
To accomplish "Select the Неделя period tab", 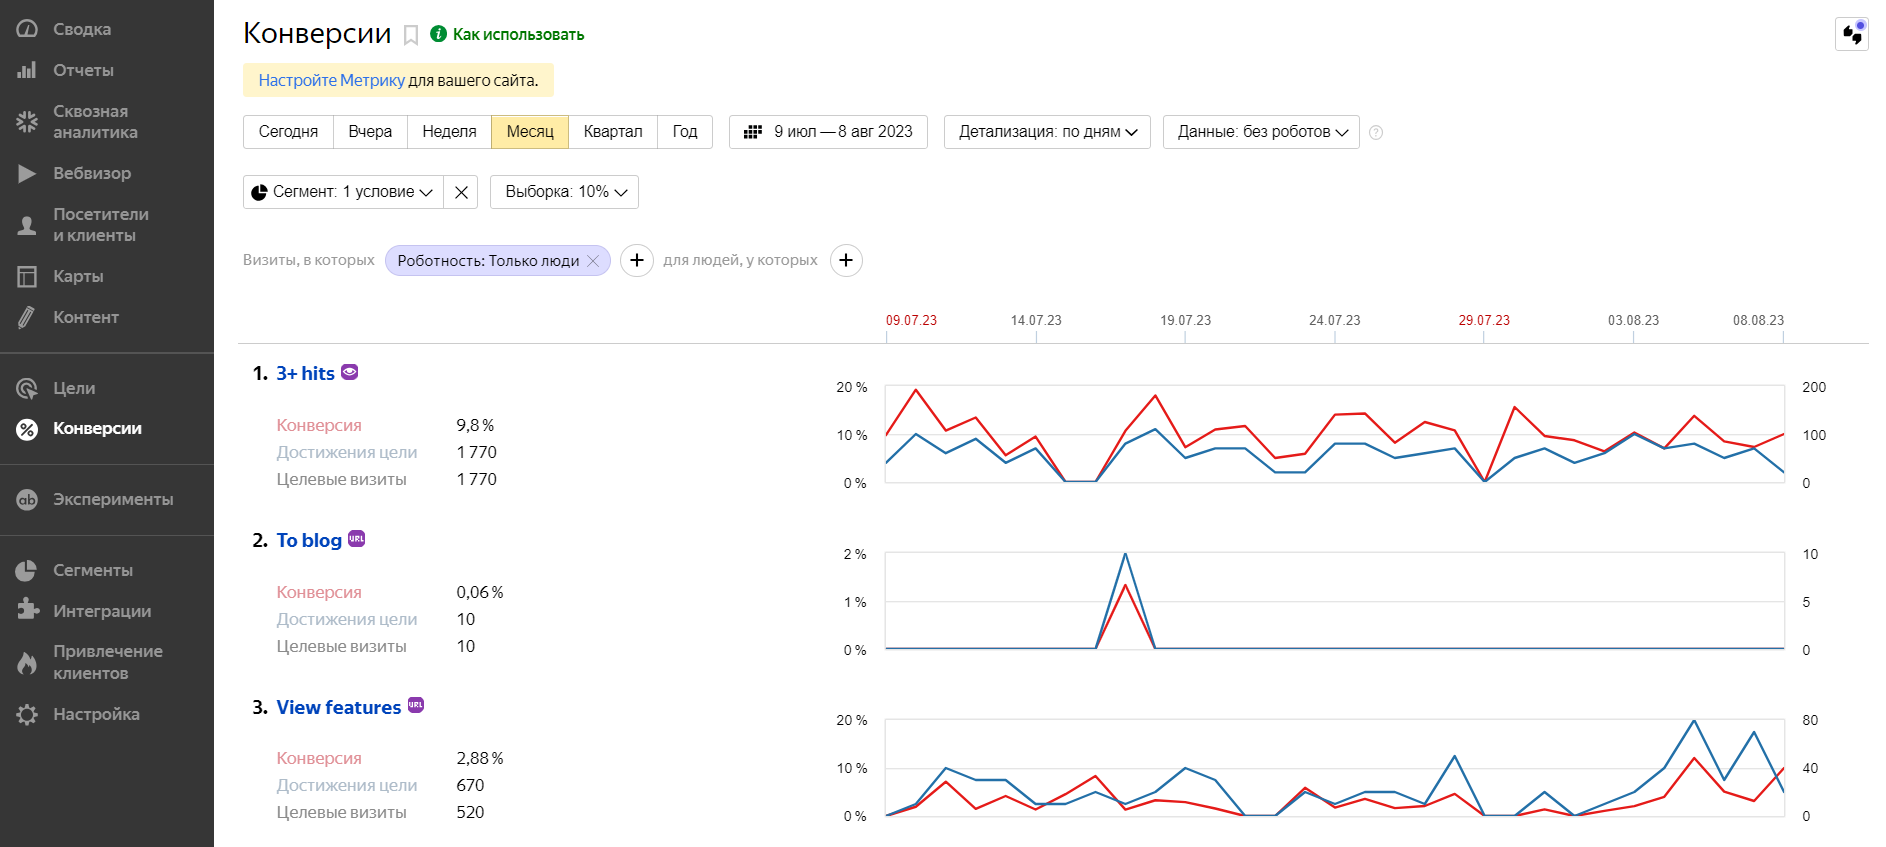I will point(449,132).
